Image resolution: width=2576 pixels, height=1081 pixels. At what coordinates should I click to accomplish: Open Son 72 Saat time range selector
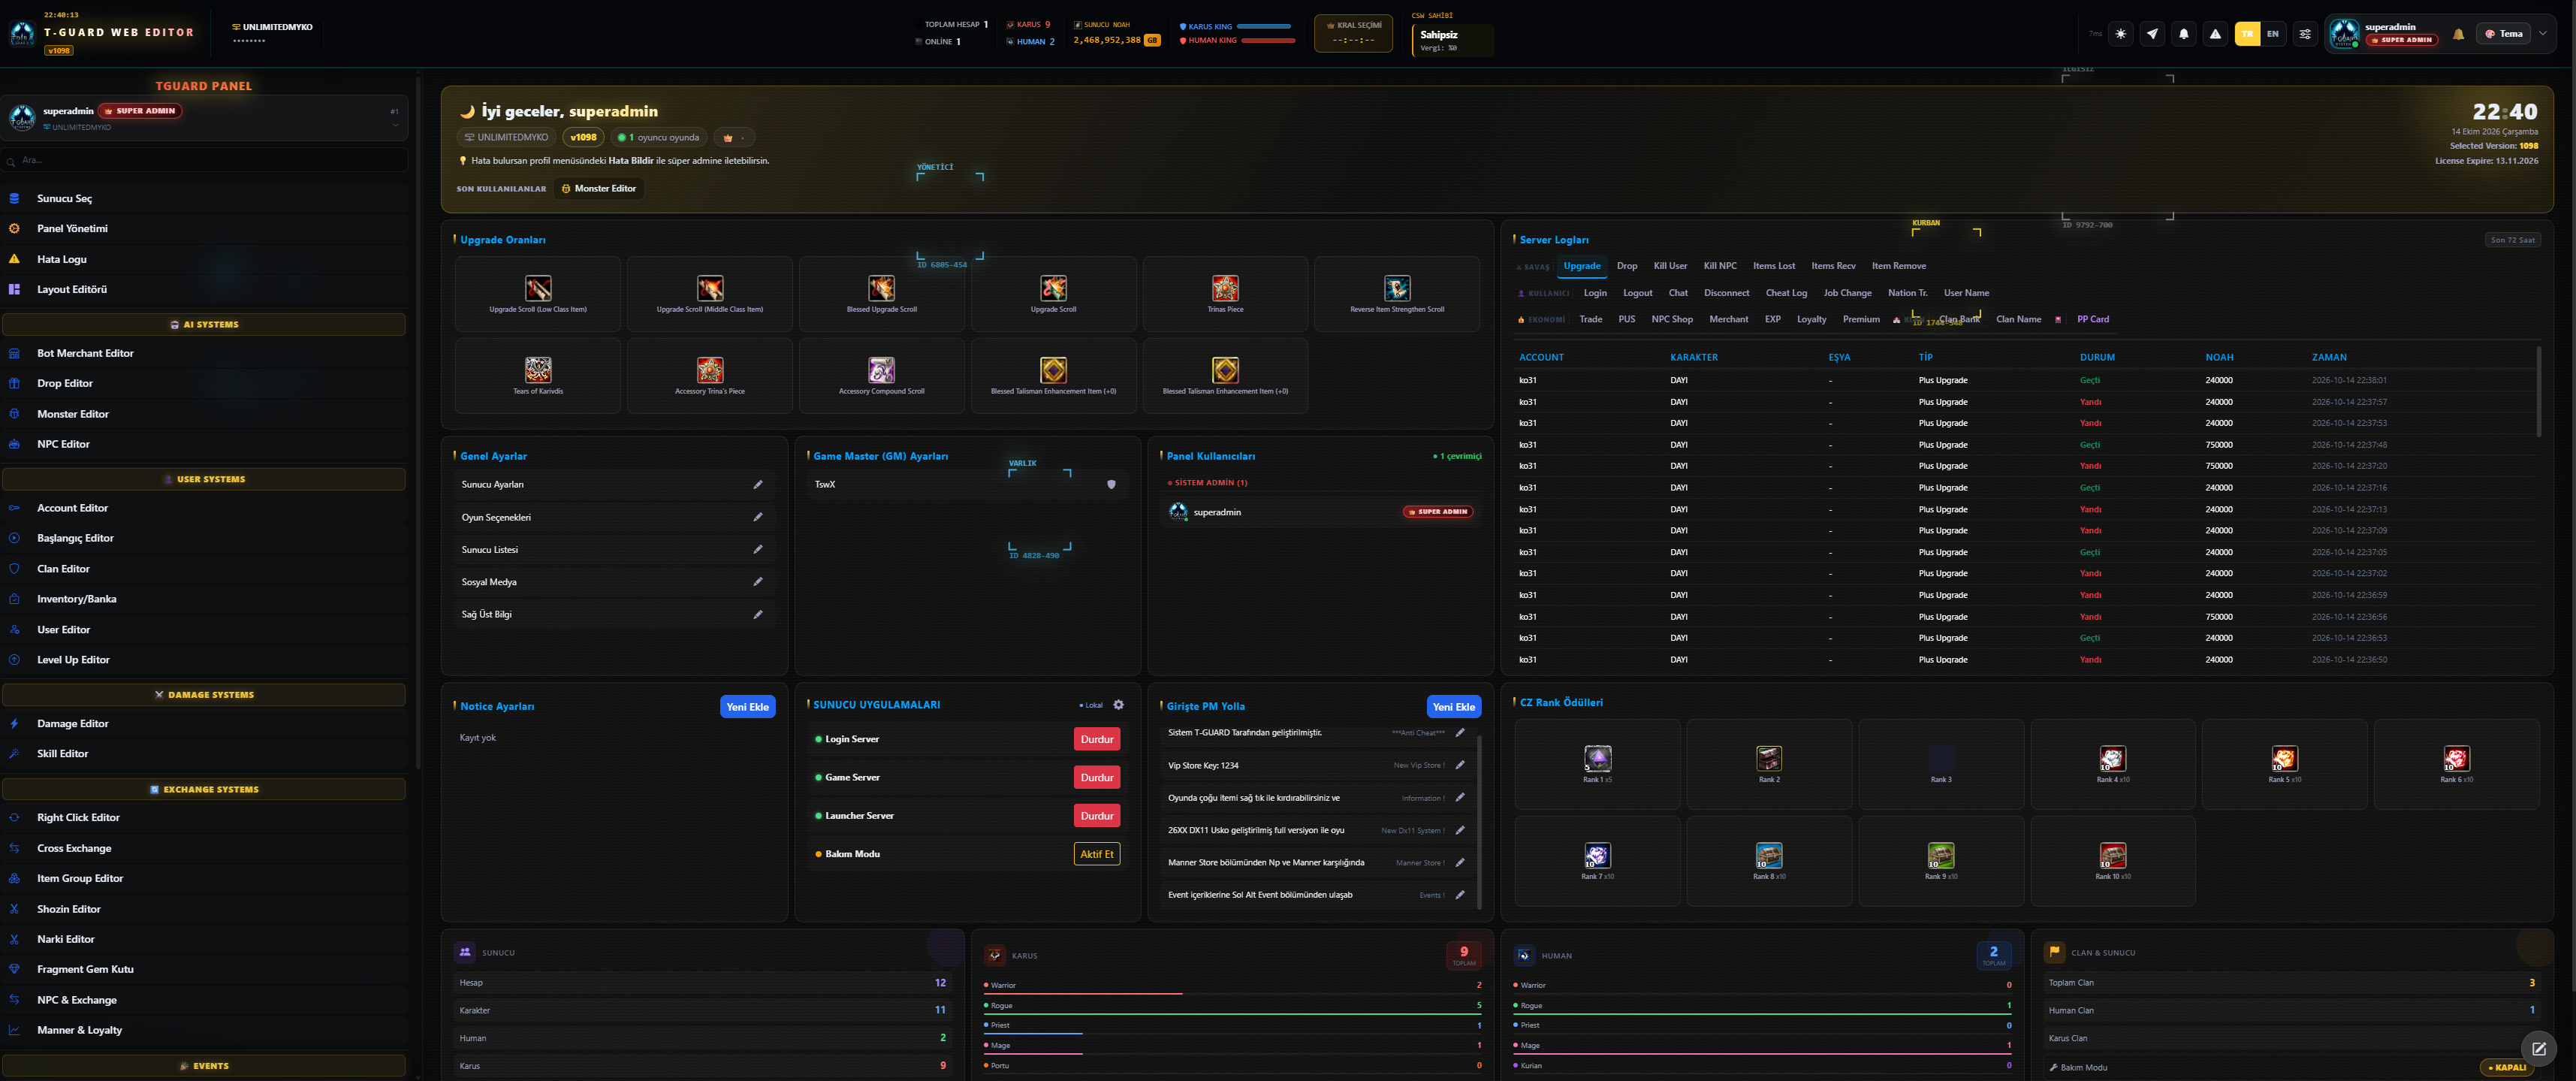(x=2512, y=240)
